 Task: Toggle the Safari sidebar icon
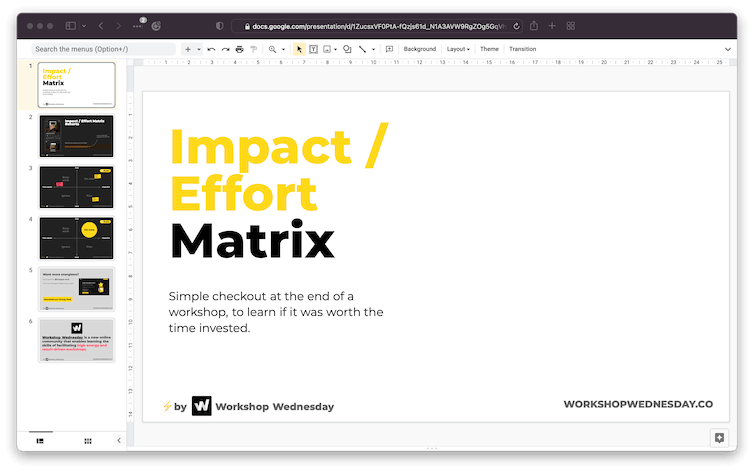click(71, 26)
